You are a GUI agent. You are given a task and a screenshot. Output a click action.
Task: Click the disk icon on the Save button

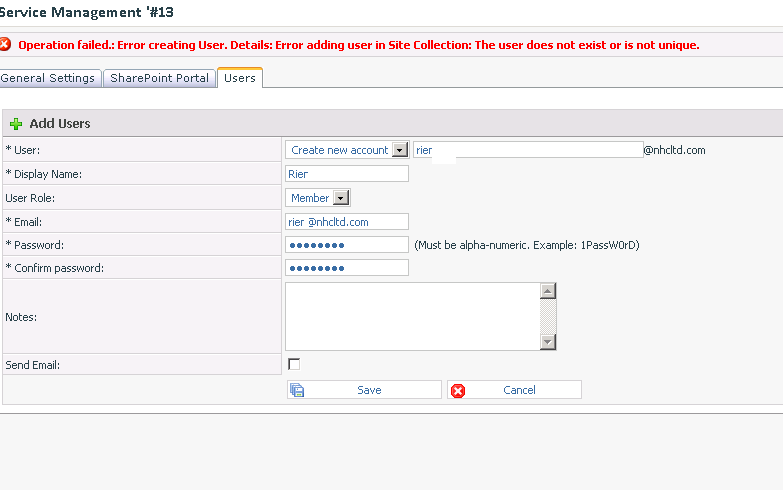click(x=297, y=390)
